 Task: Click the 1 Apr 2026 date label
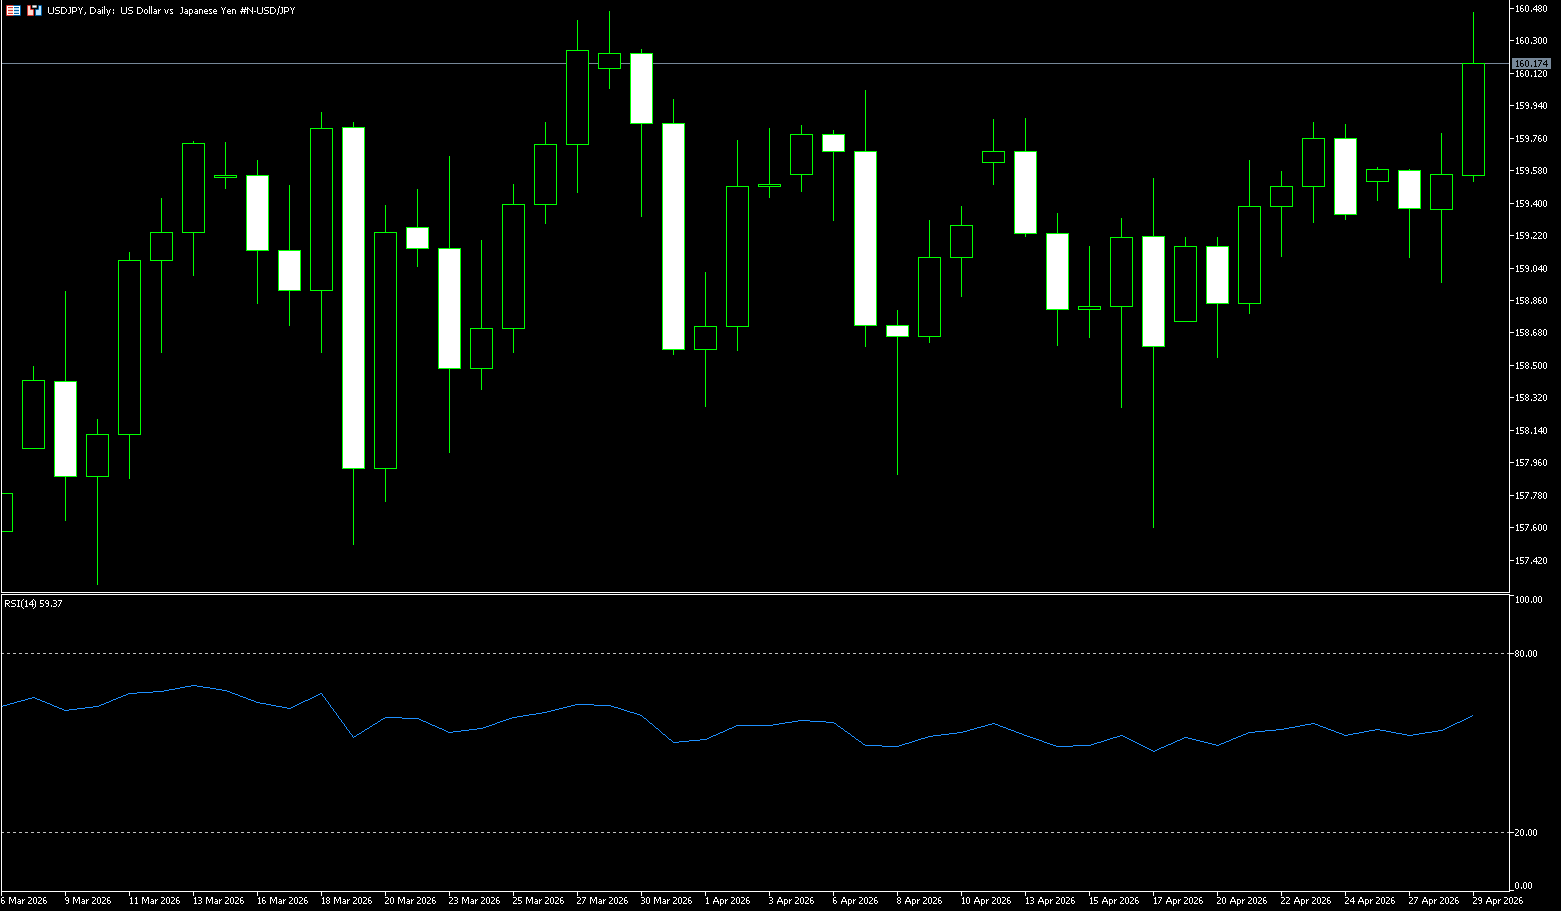[727, 901]
